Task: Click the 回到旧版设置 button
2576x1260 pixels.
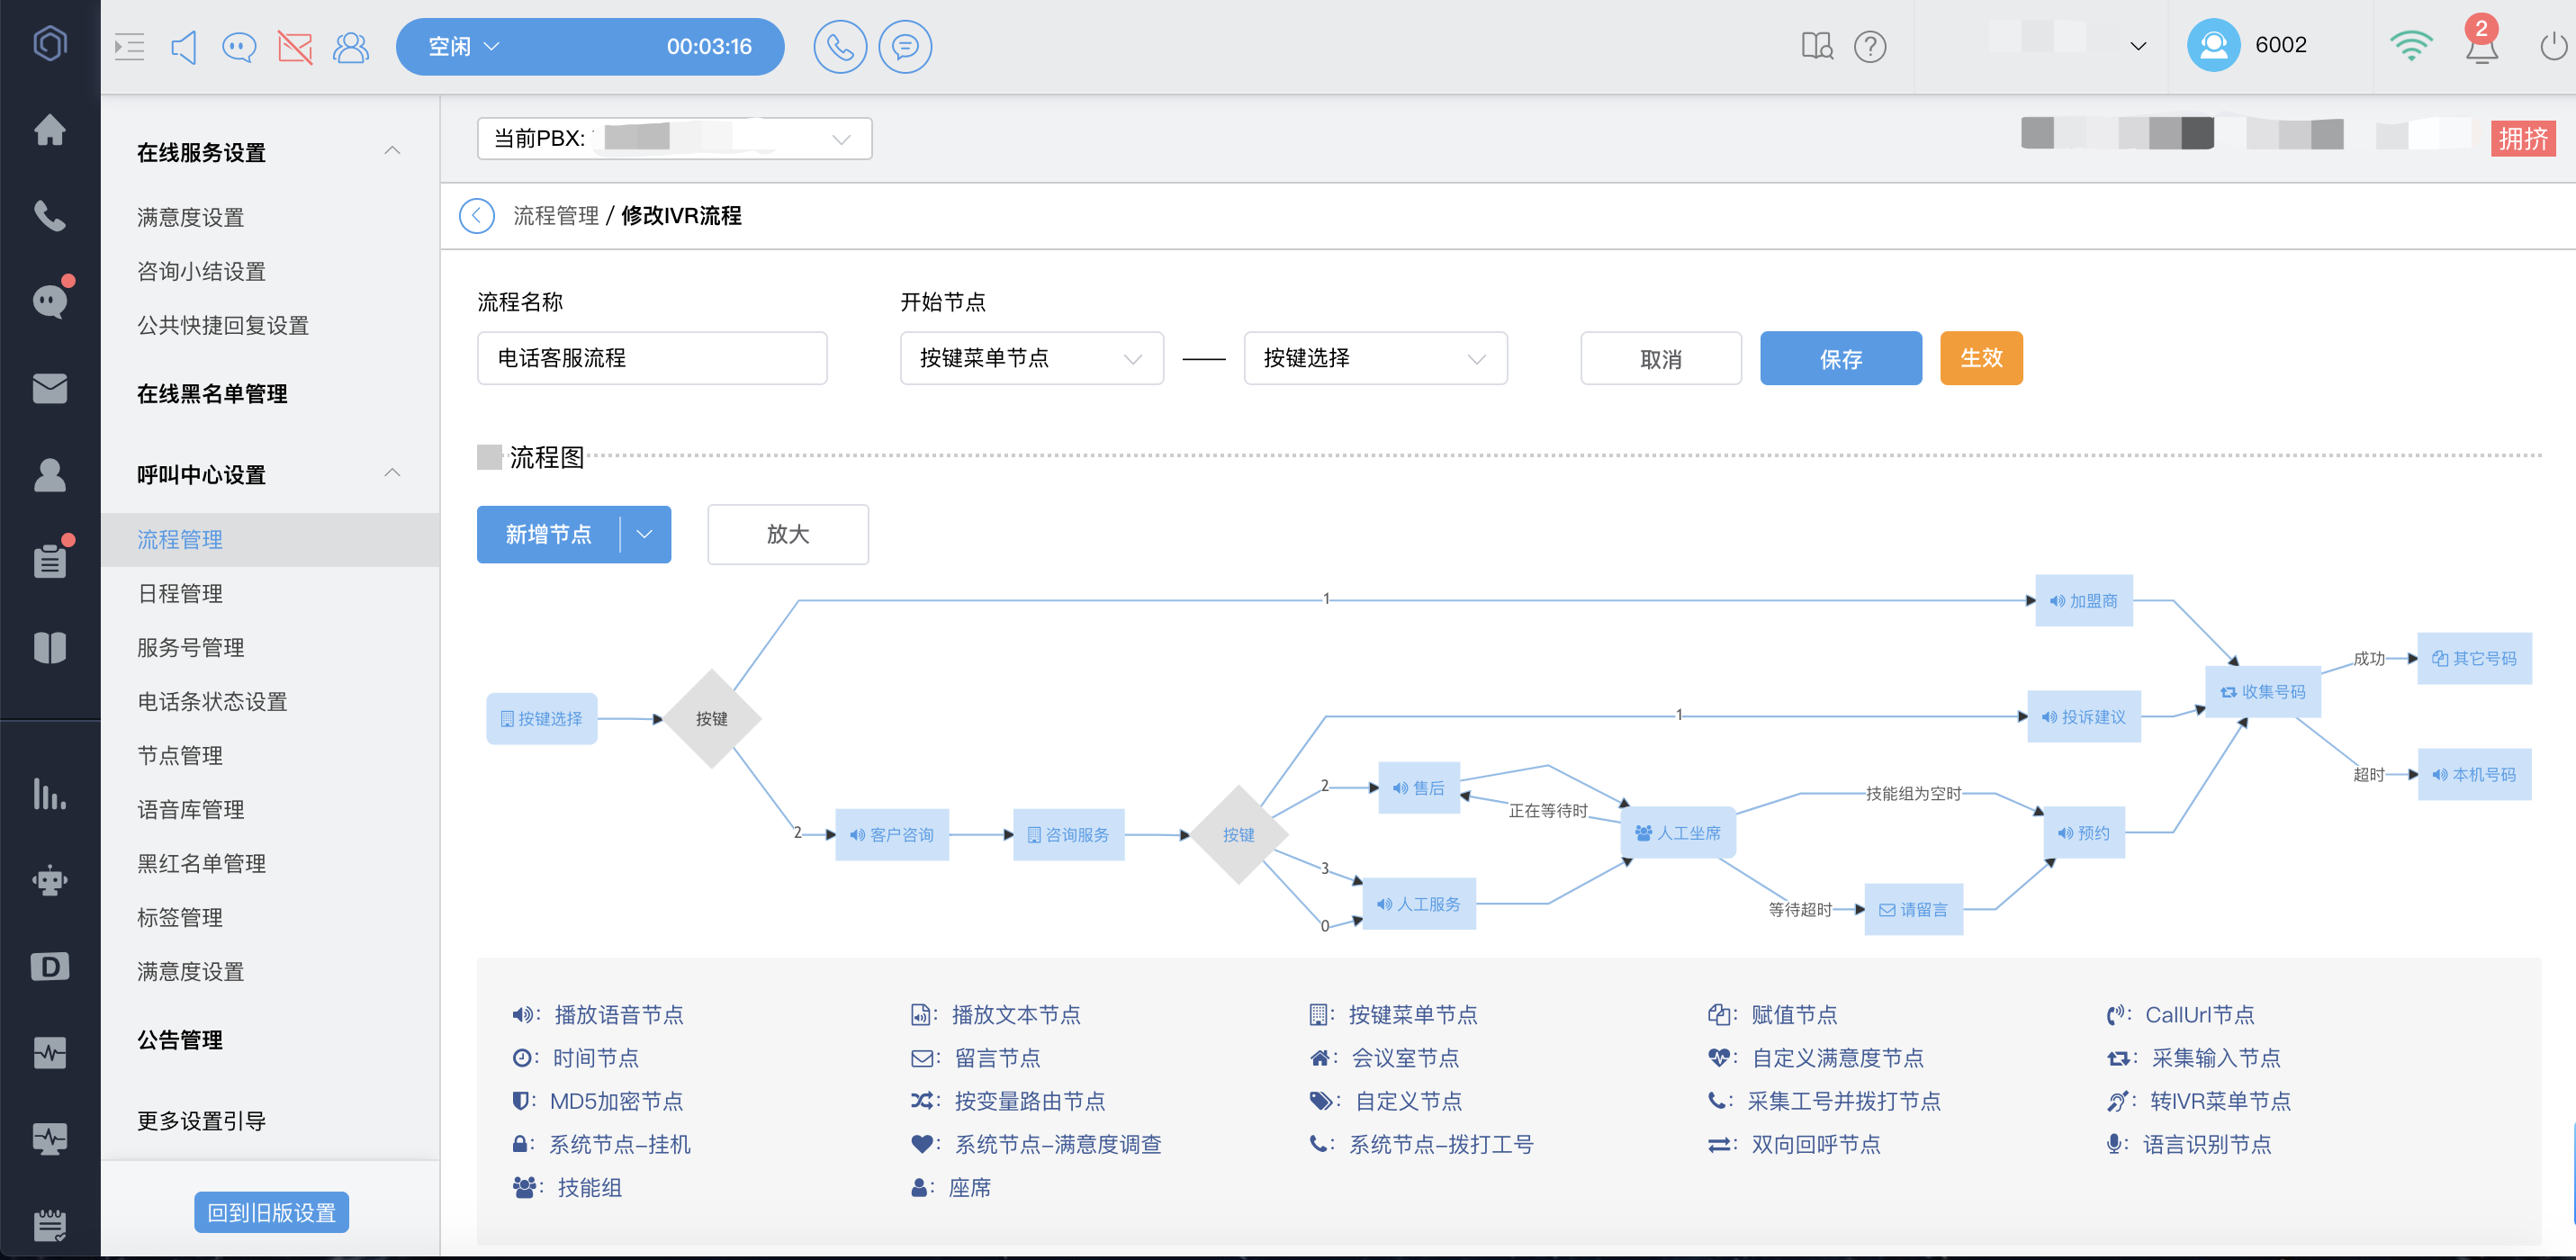Action: coord(271,1212)
